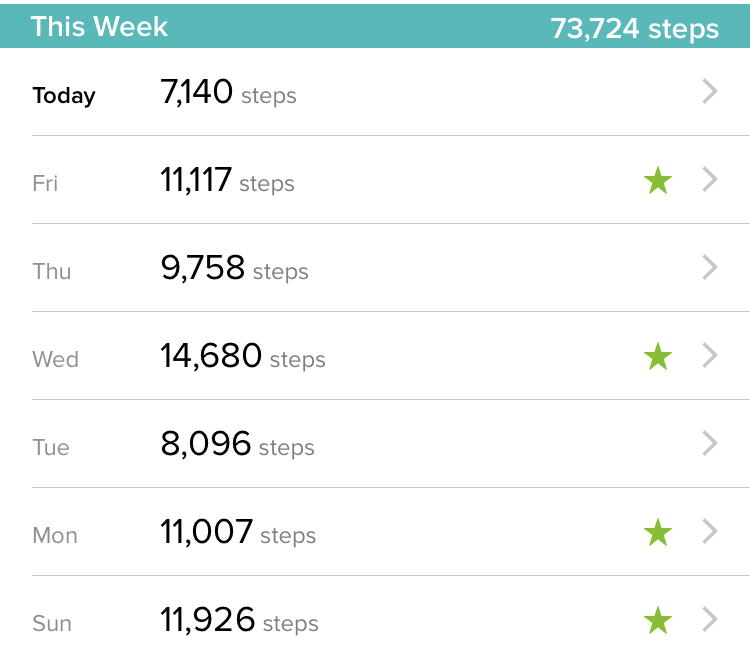Open Thu details via chevron arrow
The image size is (750, 658).
coord(710,267)
